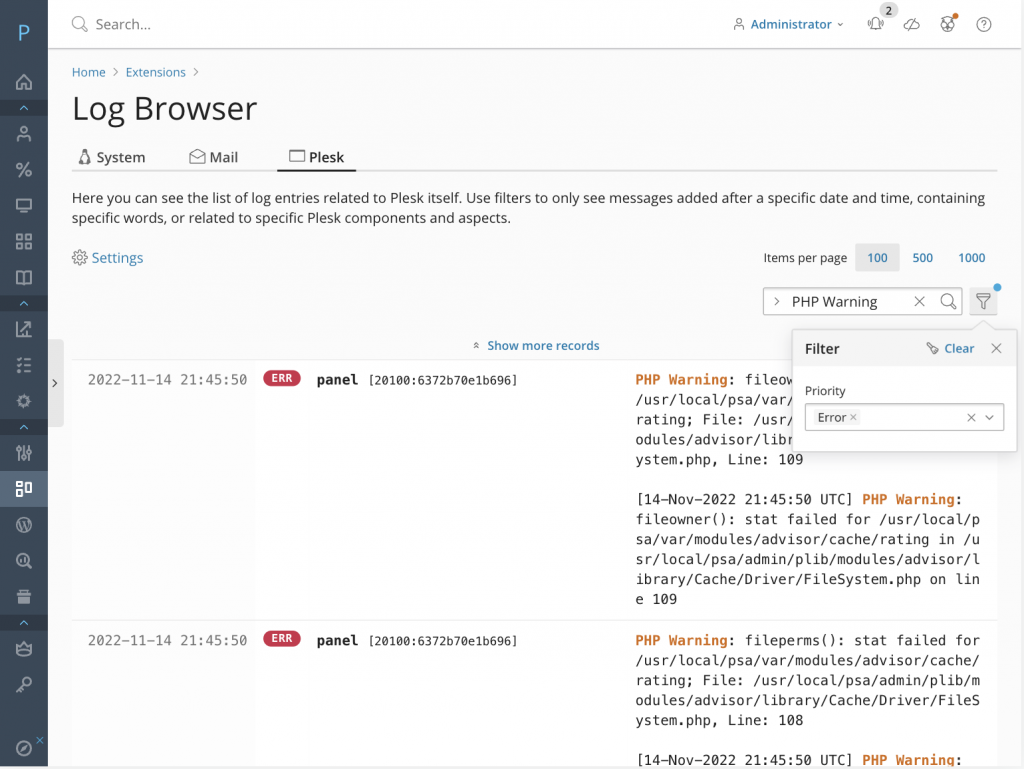Screen dimensions: 1024x769
Task: Select the Plesk tab
Action: 317,157
